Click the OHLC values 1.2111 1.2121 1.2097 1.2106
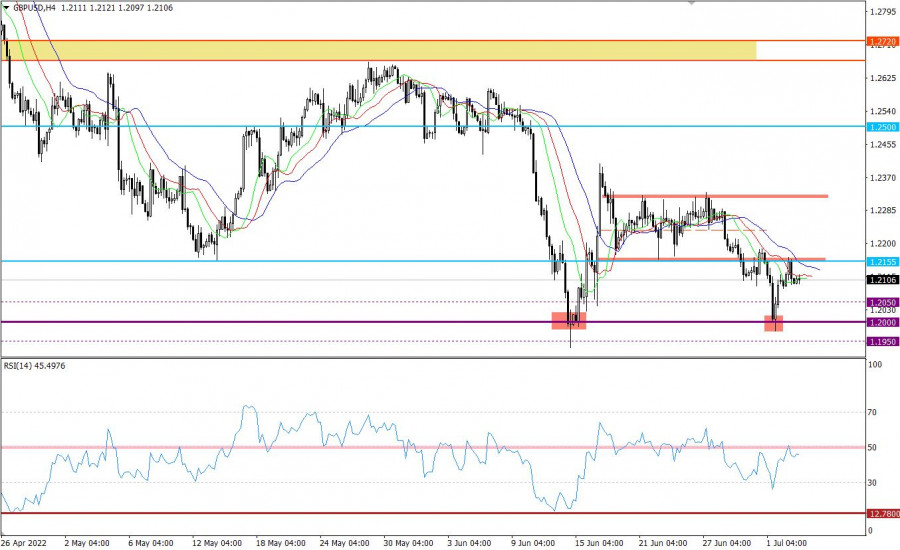 click(x=117, y=8)
